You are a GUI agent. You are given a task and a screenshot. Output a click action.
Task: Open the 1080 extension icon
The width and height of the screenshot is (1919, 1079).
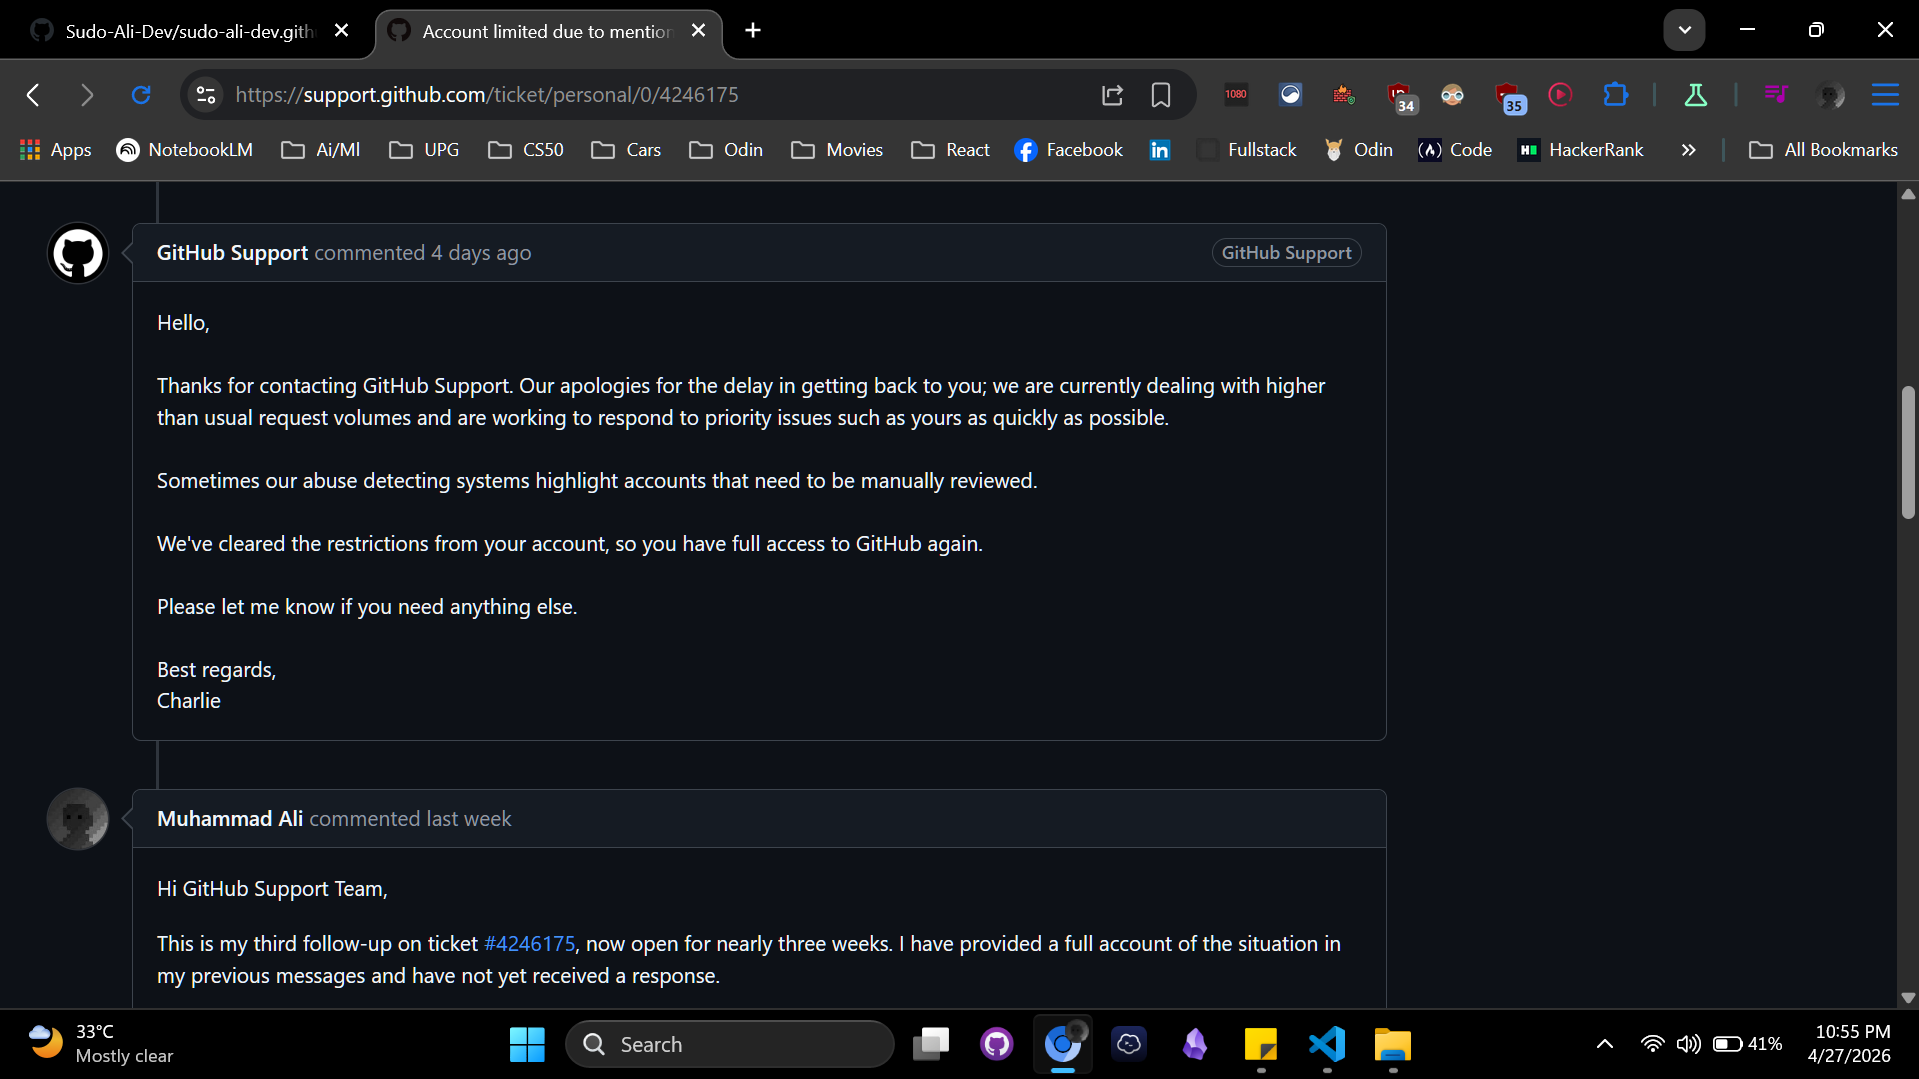point(1236,95)
